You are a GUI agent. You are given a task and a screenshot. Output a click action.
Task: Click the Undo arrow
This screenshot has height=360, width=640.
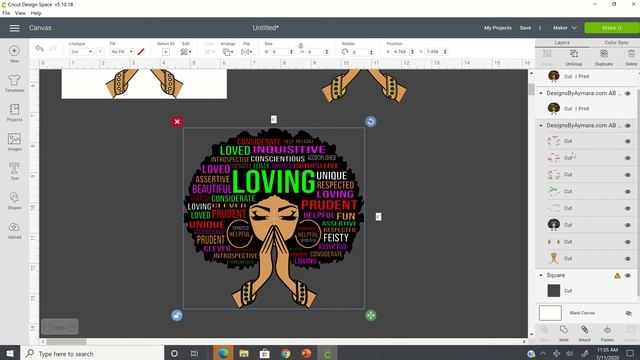(39, 49)
